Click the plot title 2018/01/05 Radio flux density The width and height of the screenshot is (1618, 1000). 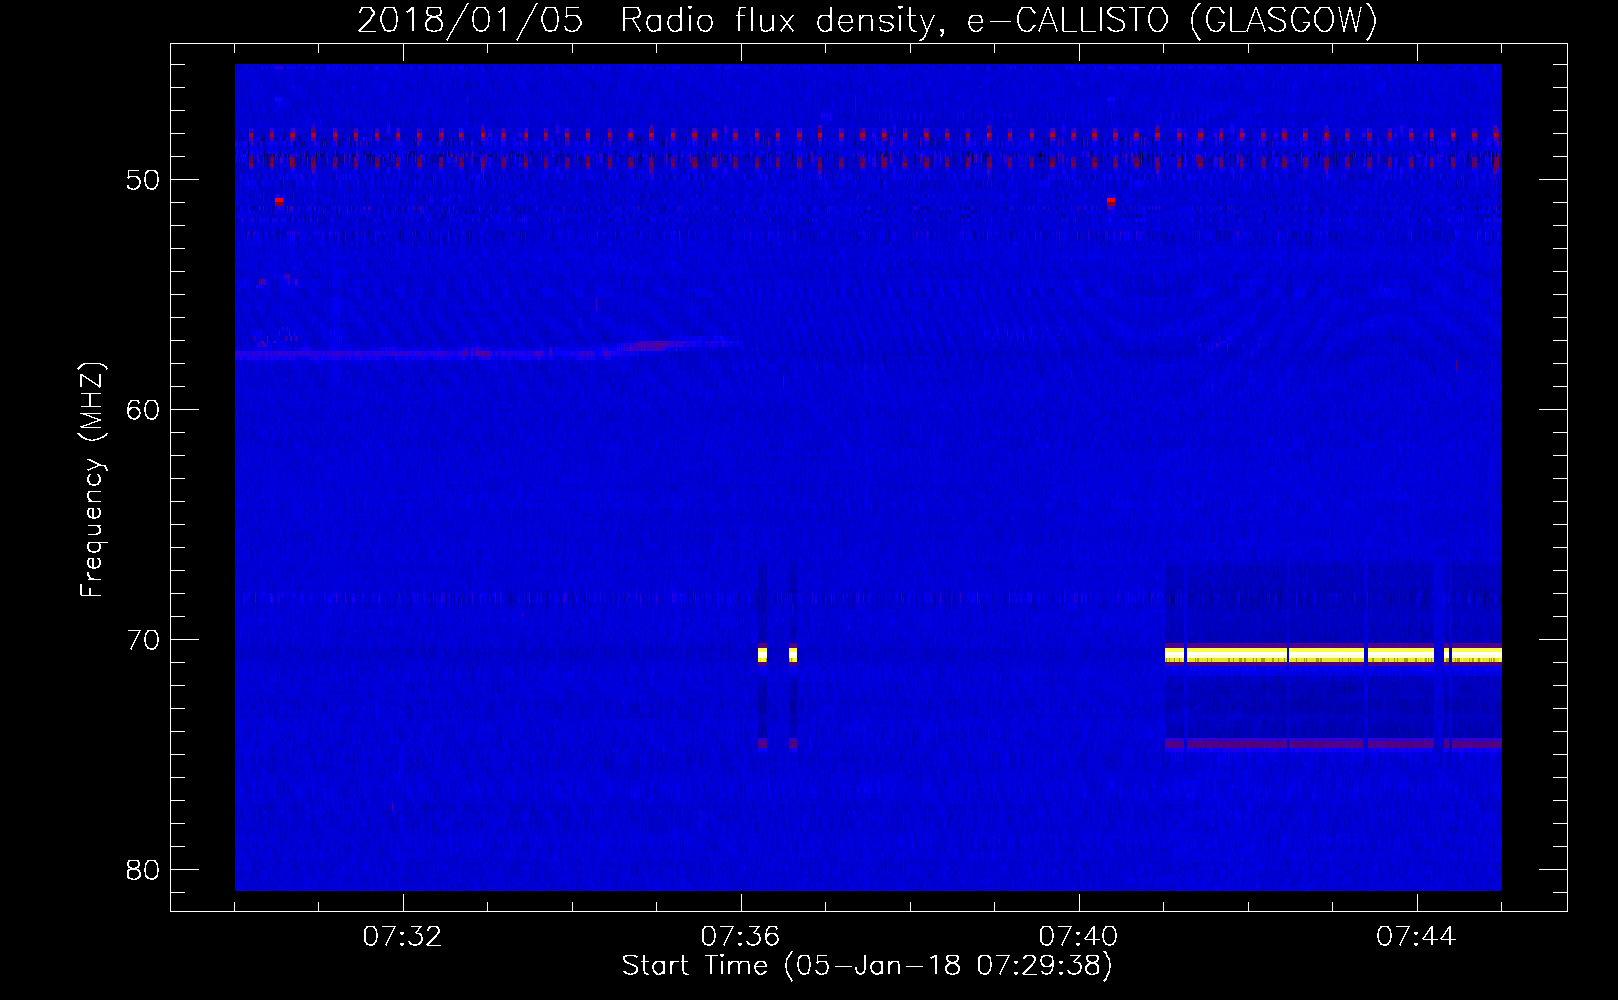[x=867, y=20]
